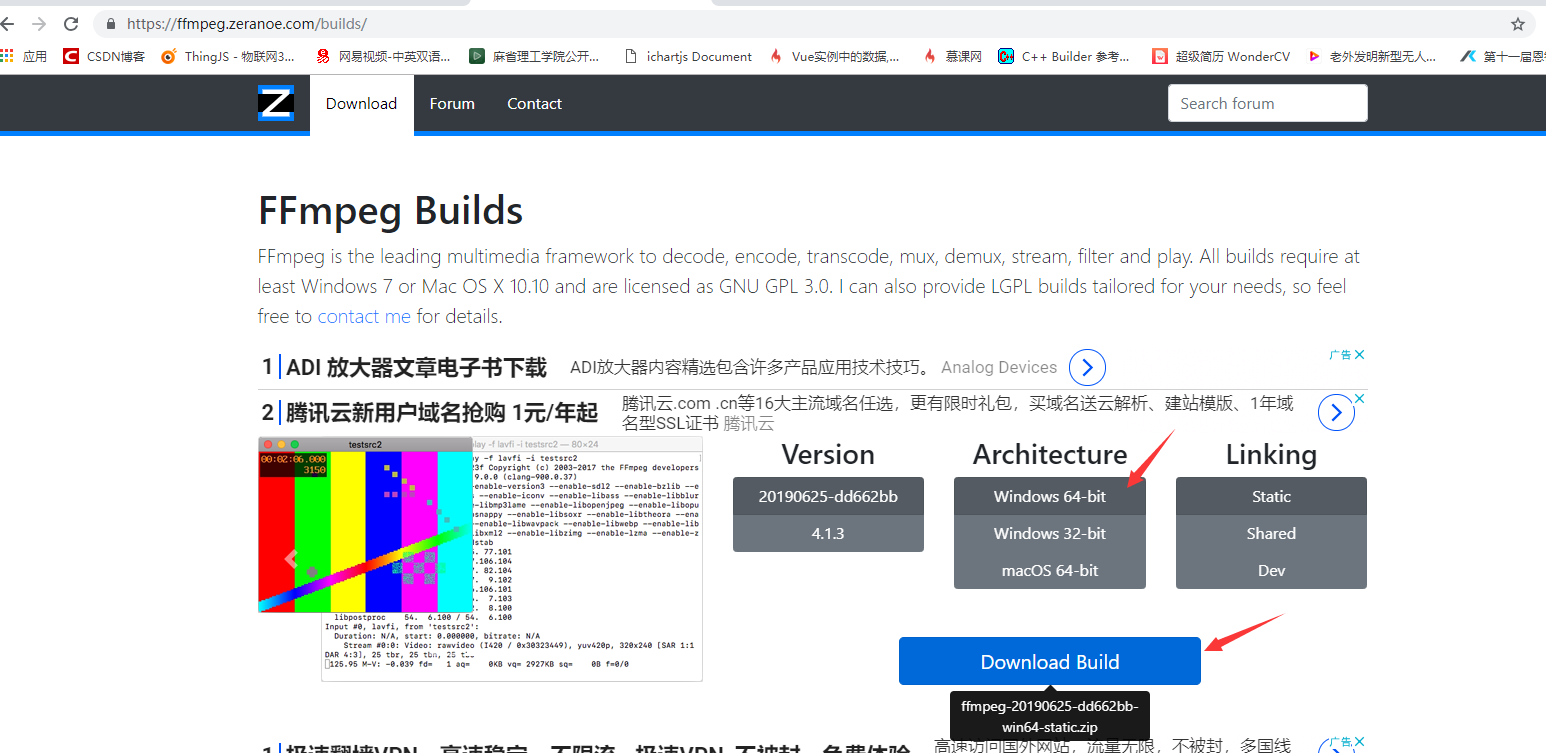Open the C++ Builder 参考 bookmark
1546x753 pixels.
(1064, 56)
